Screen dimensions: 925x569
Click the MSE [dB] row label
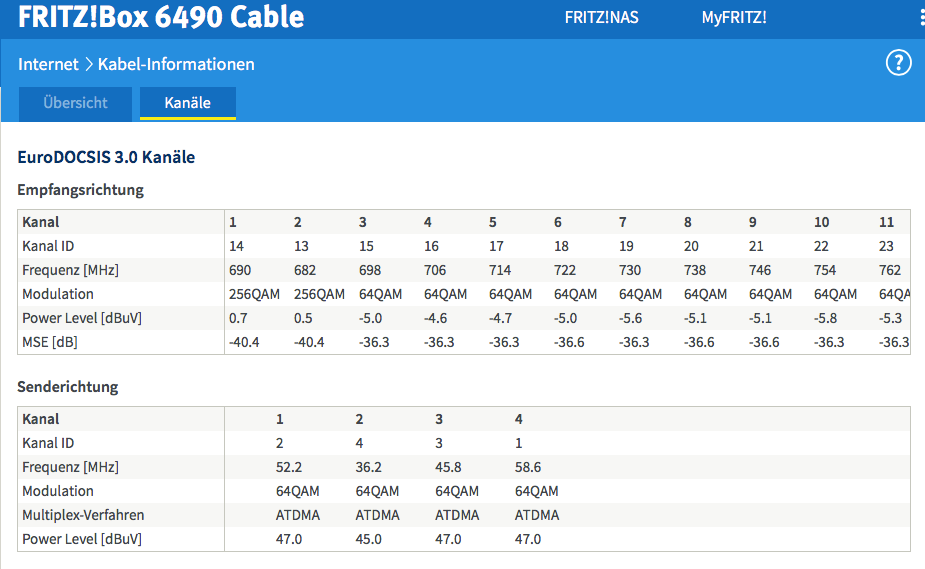[49, 342]
